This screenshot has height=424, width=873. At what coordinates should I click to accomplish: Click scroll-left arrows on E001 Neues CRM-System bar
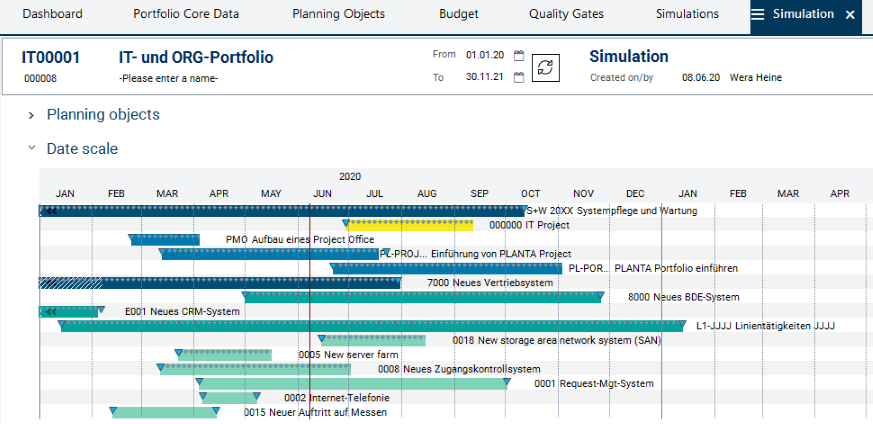(x=49, y=312)
